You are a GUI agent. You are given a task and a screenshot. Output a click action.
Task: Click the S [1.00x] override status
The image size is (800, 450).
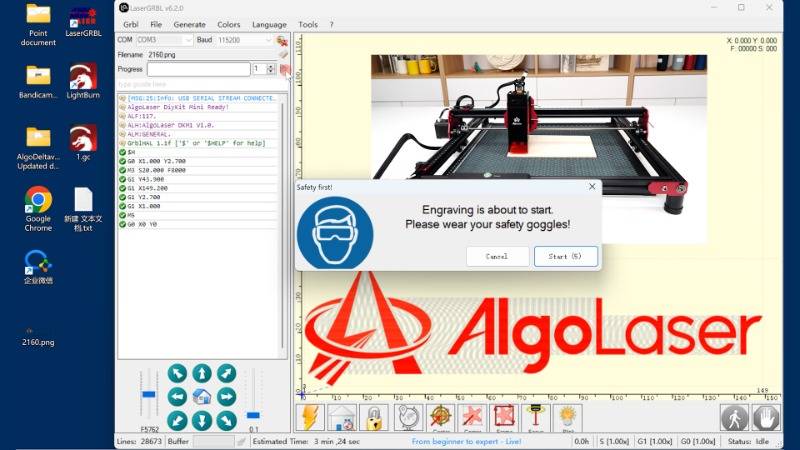pos(614,441)
